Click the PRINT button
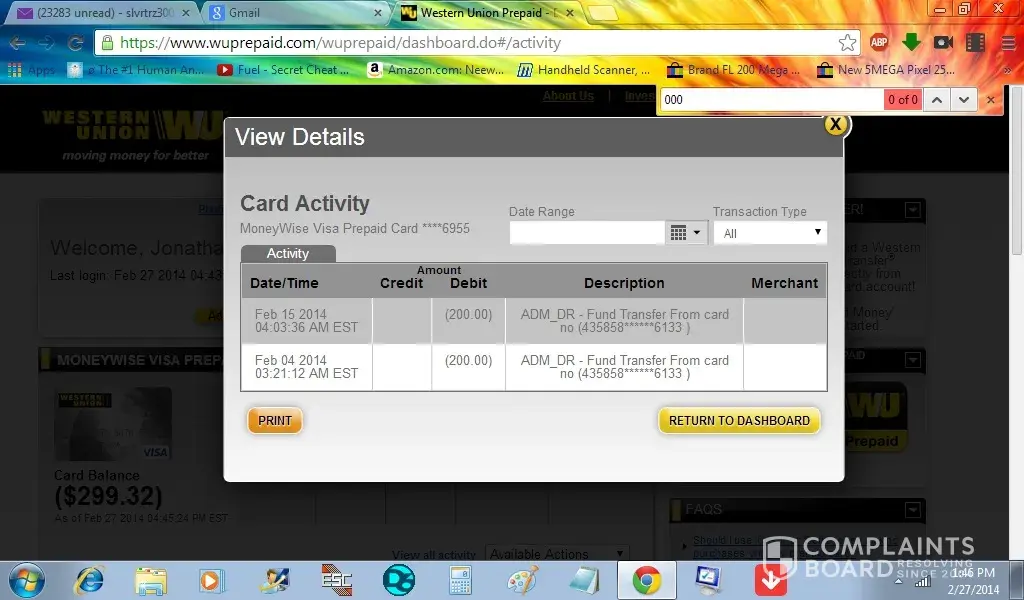 pyautogui.click(x=275, y=420)
